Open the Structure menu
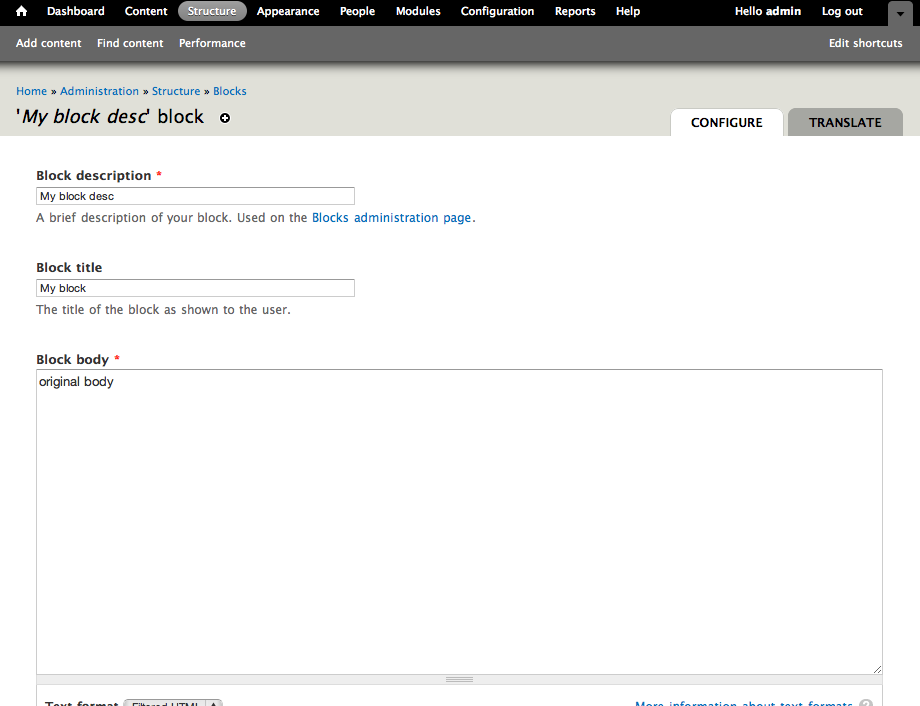 212,11
